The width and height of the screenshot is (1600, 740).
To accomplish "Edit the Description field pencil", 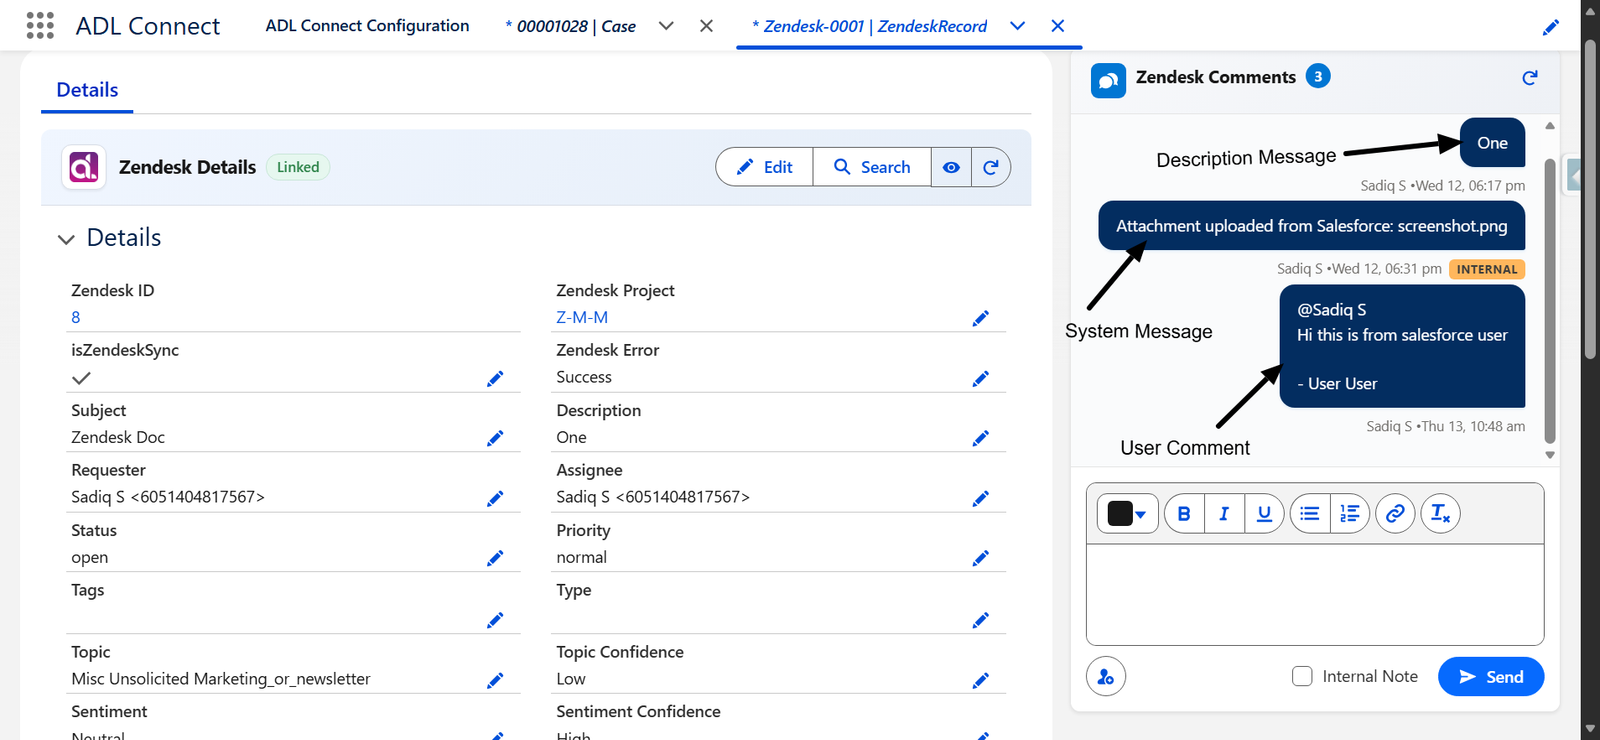I will 981,438.
